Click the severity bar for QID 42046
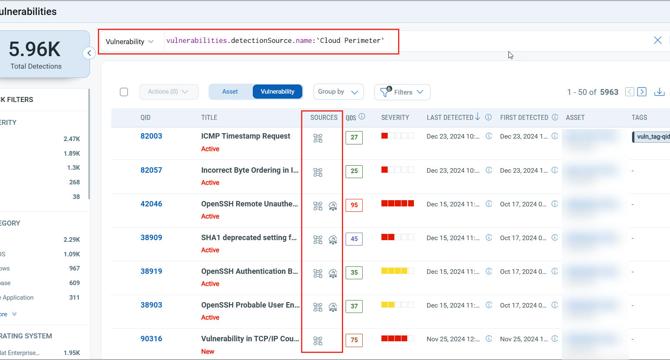Screen dimensions: 670x360 click(x=397, y=203)
